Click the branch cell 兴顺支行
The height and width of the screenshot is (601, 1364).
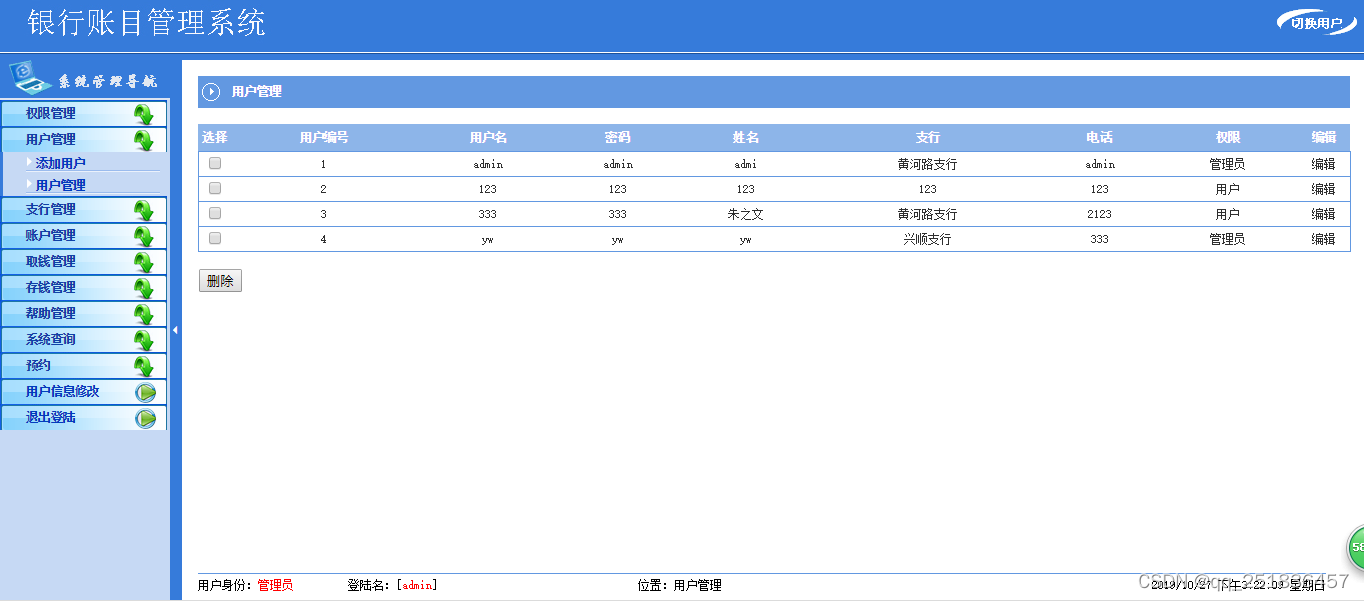928,239
